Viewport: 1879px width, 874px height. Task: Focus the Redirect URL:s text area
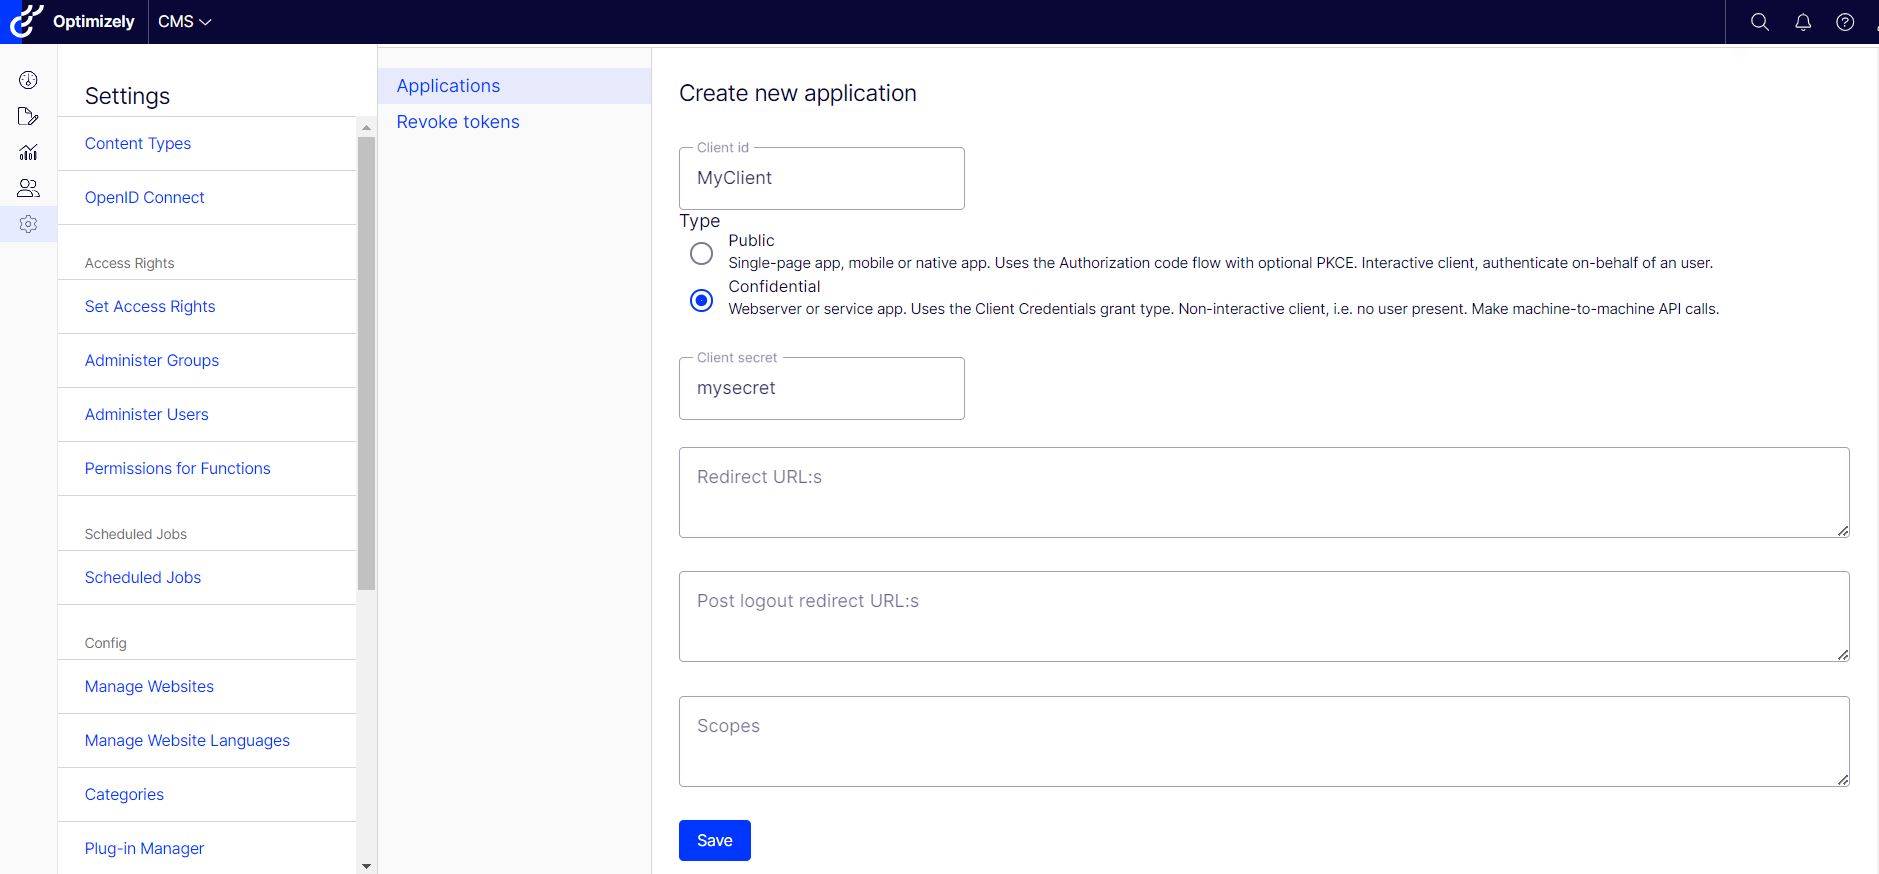coord(1263,492)
